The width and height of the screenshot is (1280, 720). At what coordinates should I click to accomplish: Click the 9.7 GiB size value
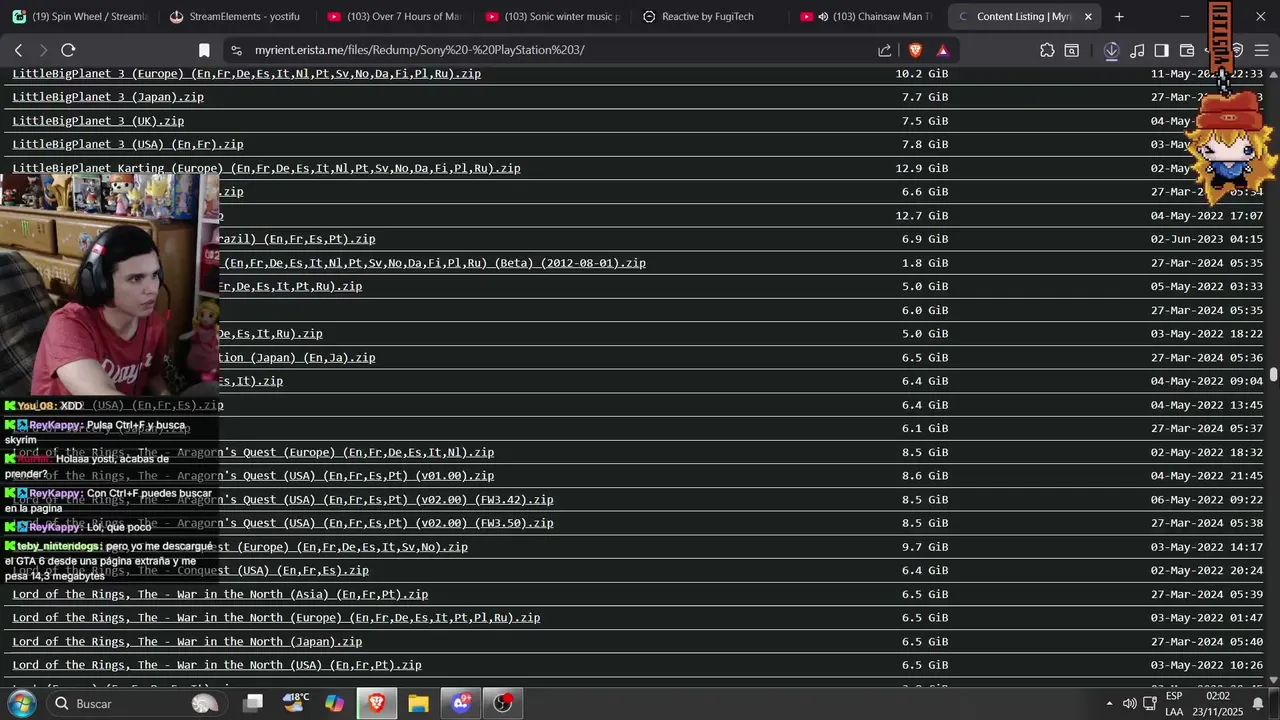(925, 547)
